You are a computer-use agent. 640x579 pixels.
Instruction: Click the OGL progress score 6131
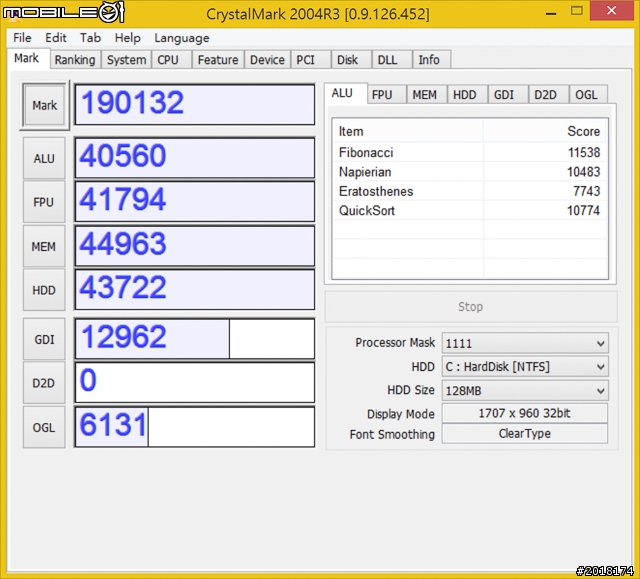pos(195,427)
